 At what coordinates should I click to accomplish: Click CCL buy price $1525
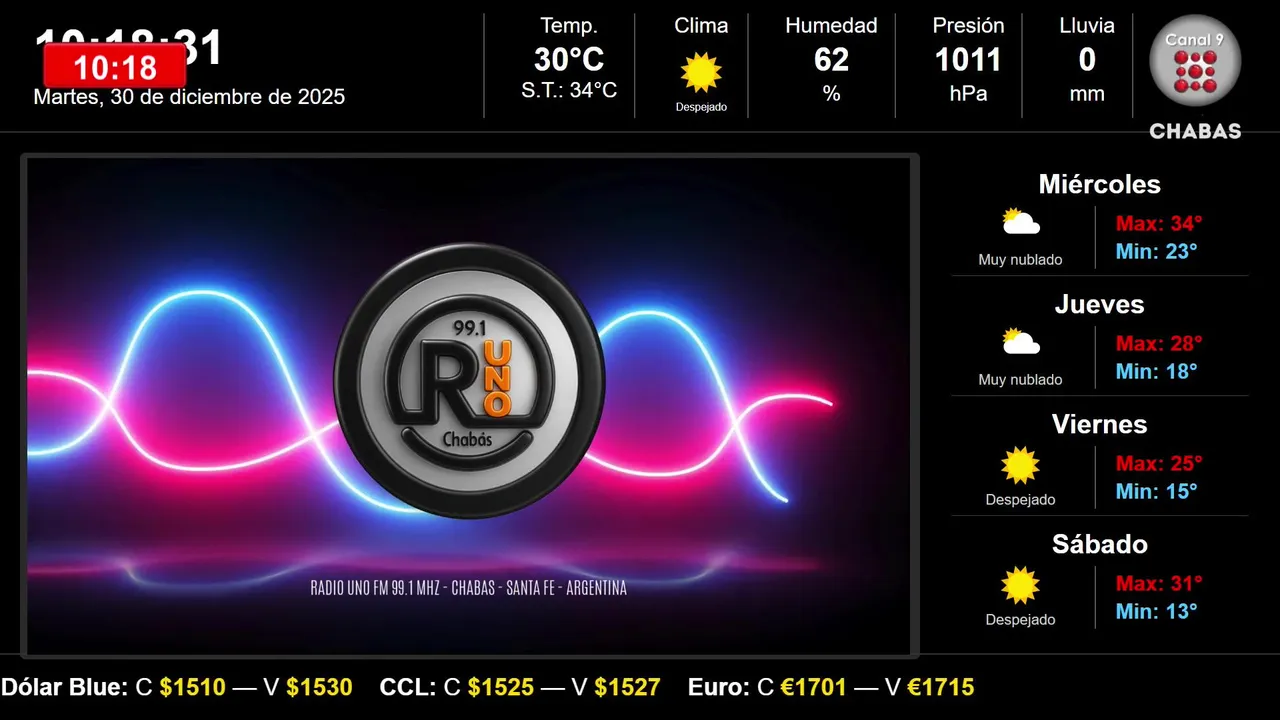[x=501, y=687]
